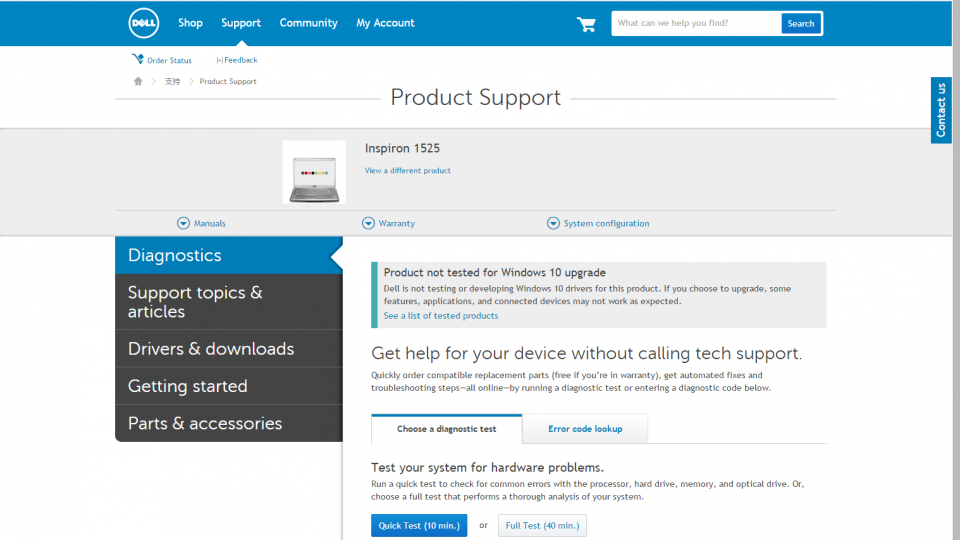960x540 pixels.
Task: Open Drivers & downloads section
Action: (229, 349)
